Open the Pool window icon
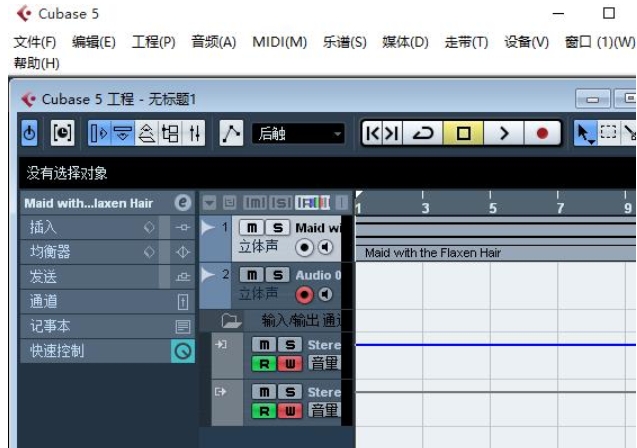The height and width of the screenshot is (448, 637). [170, 133]
